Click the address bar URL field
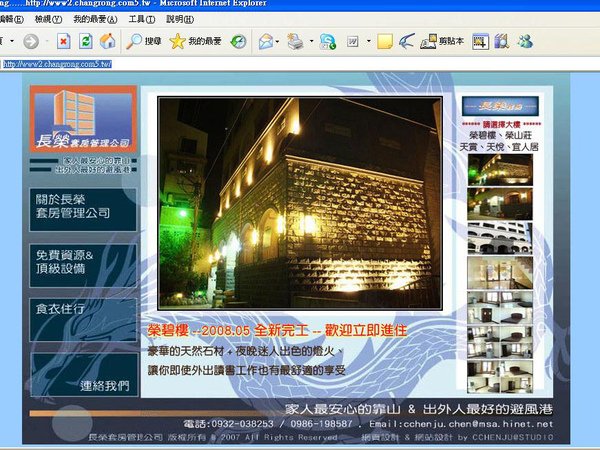This screenshot has width=600, height=450. tap(300, 64)
